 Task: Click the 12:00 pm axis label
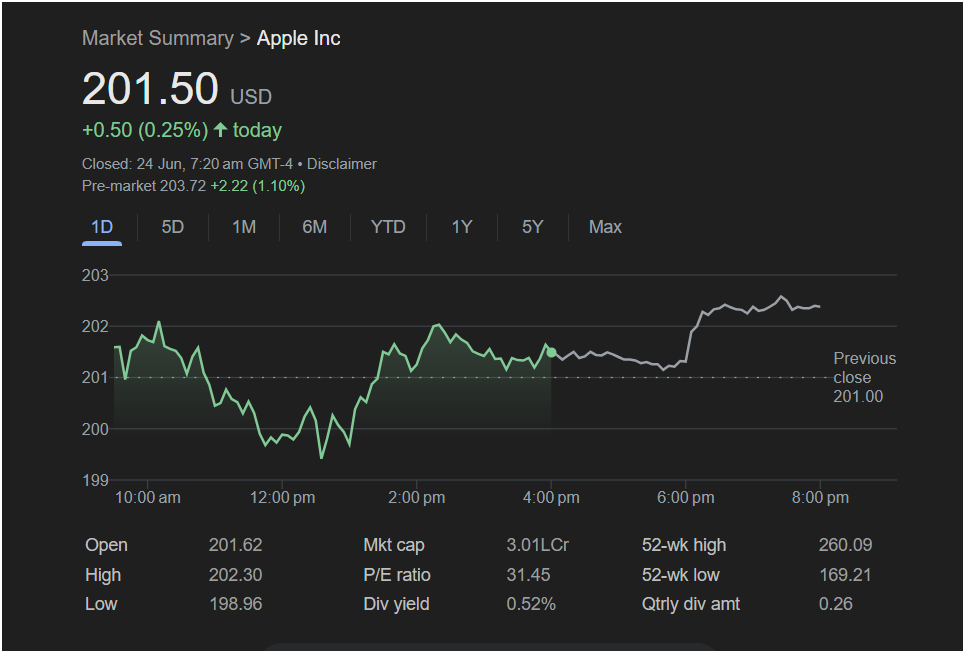(282, 497)
